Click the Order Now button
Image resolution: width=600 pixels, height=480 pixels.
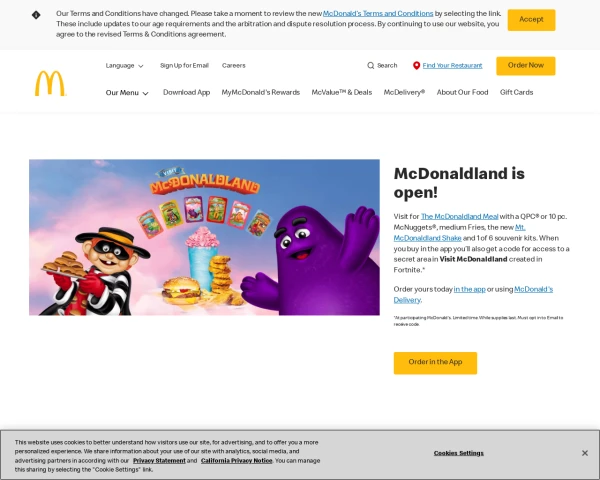[526, 66]
